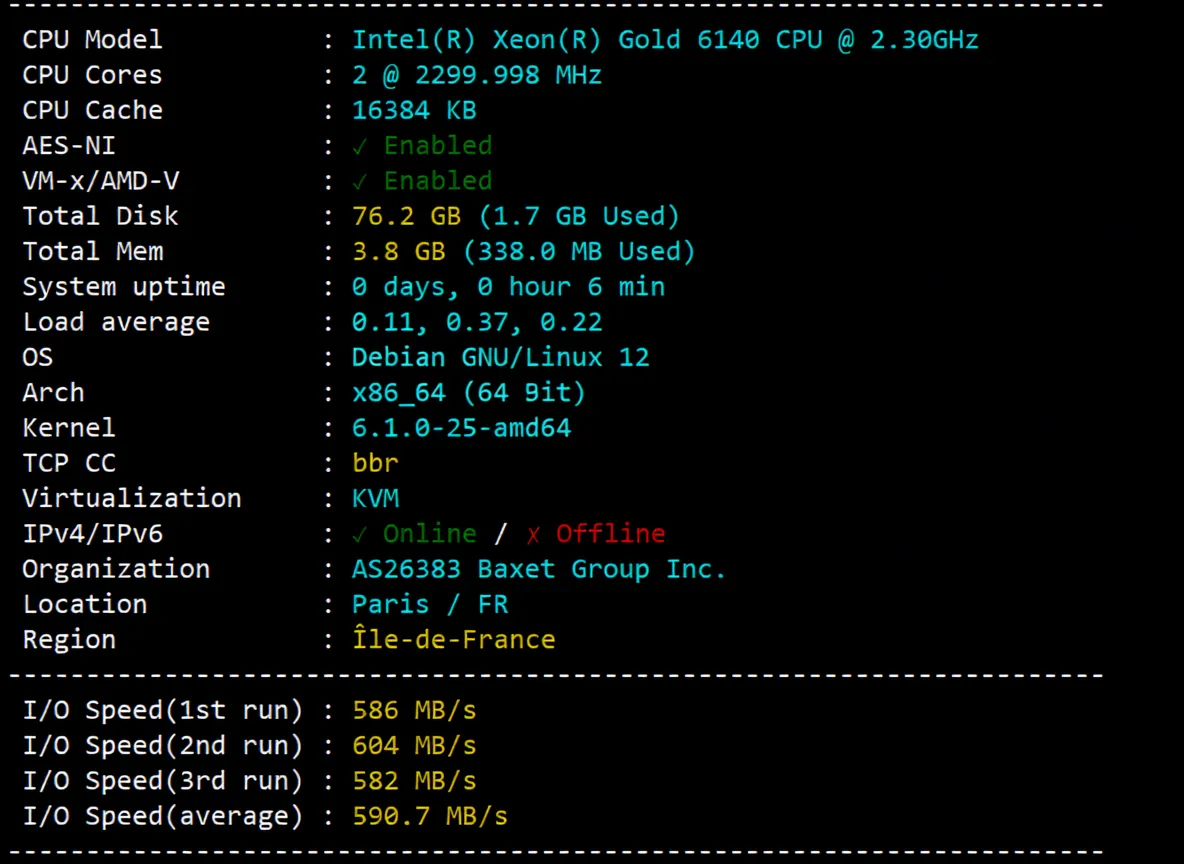
Task: Click the Location label
Action: [x=85, y=604]
